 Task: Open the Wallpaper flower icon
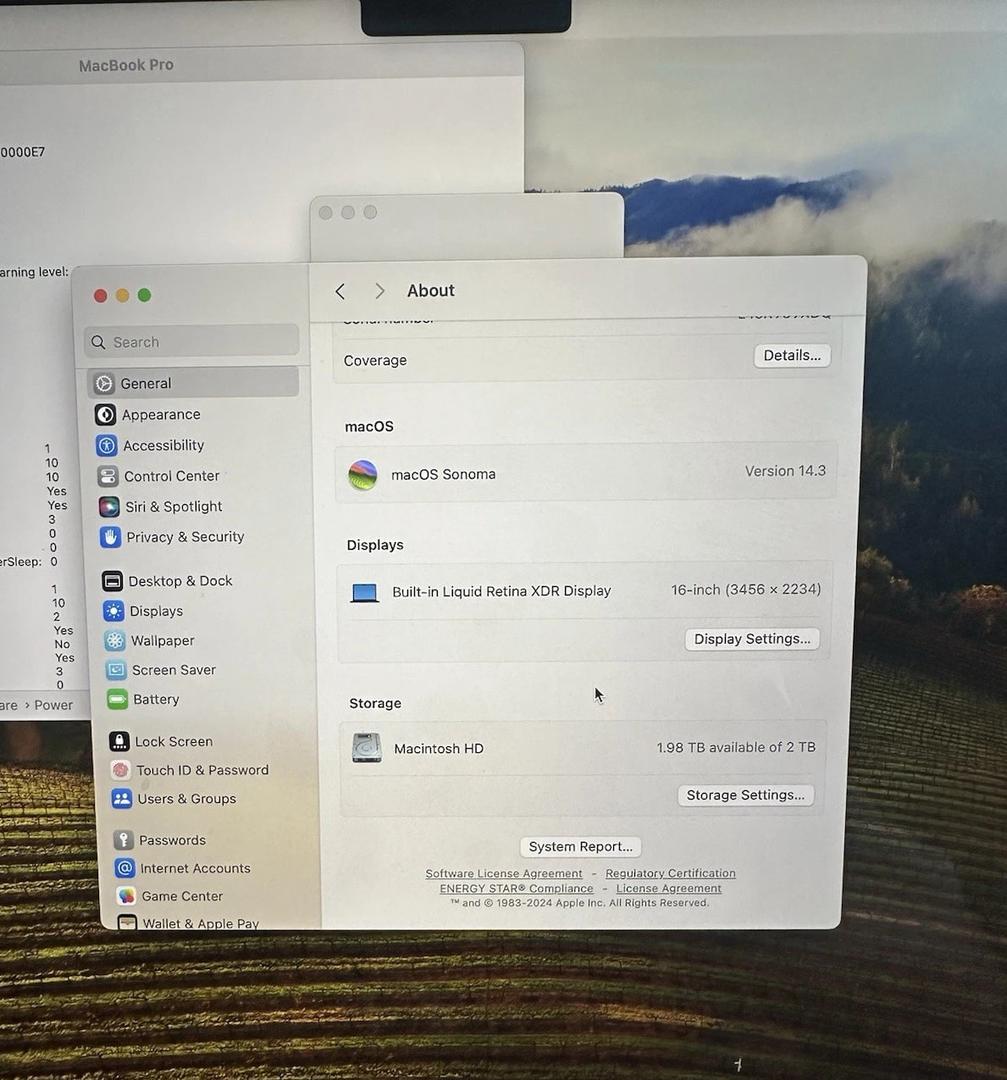click(x=115, y=641)
